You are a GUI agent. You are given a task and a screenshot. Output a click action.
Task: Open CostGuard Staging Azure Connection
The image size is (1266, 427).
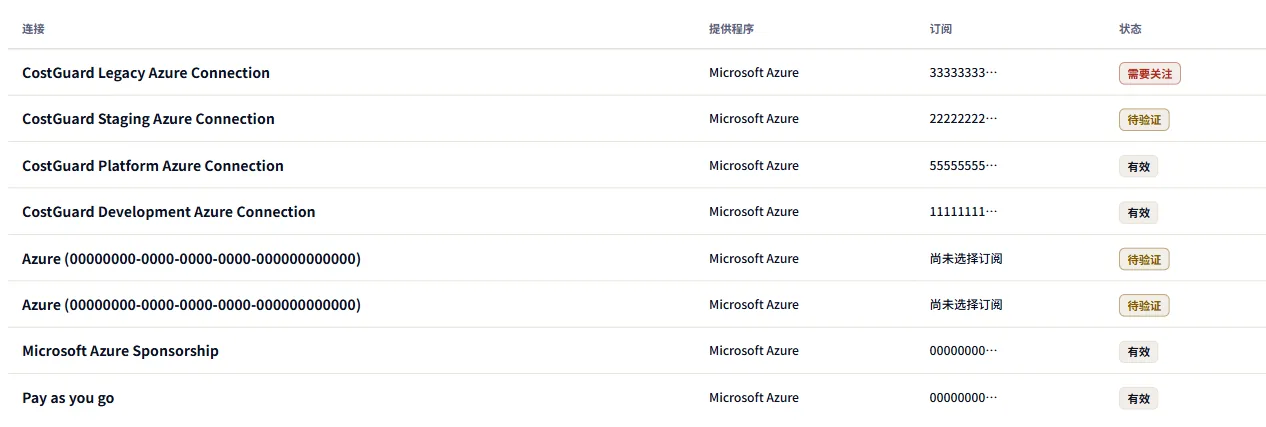coord(148,119)
